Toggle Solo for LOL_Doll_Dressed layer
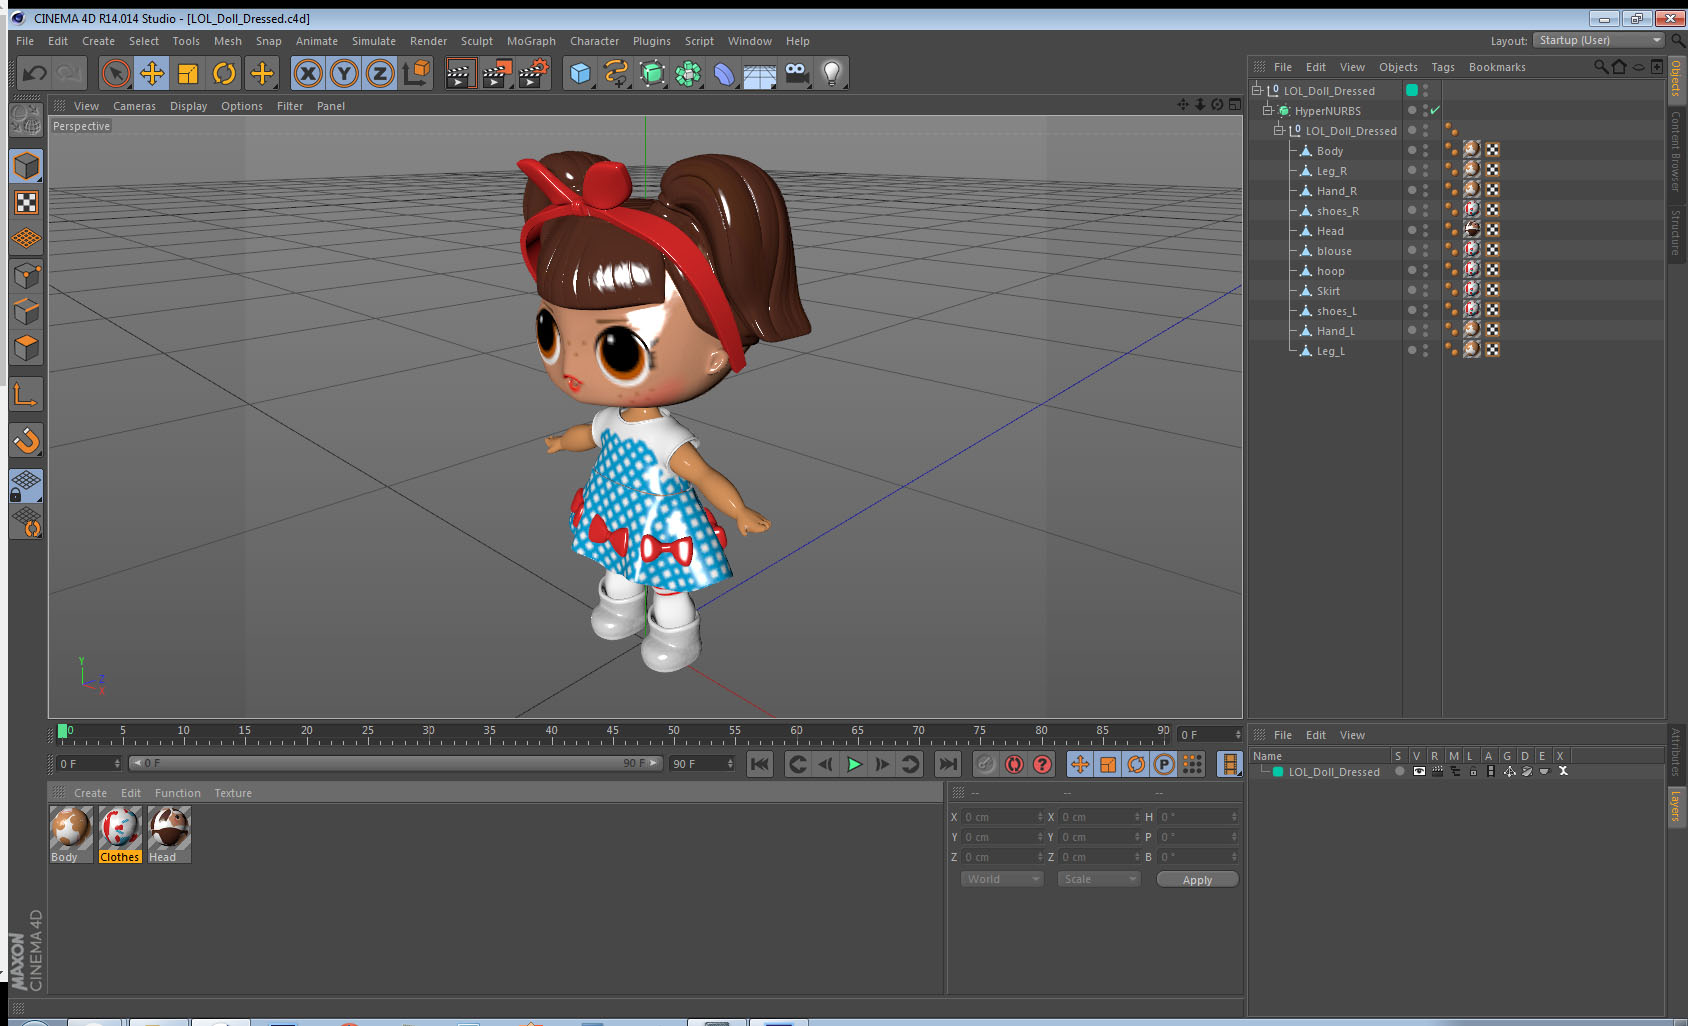Screen dimensions: 1688x1026 [x=1400, y=771]
